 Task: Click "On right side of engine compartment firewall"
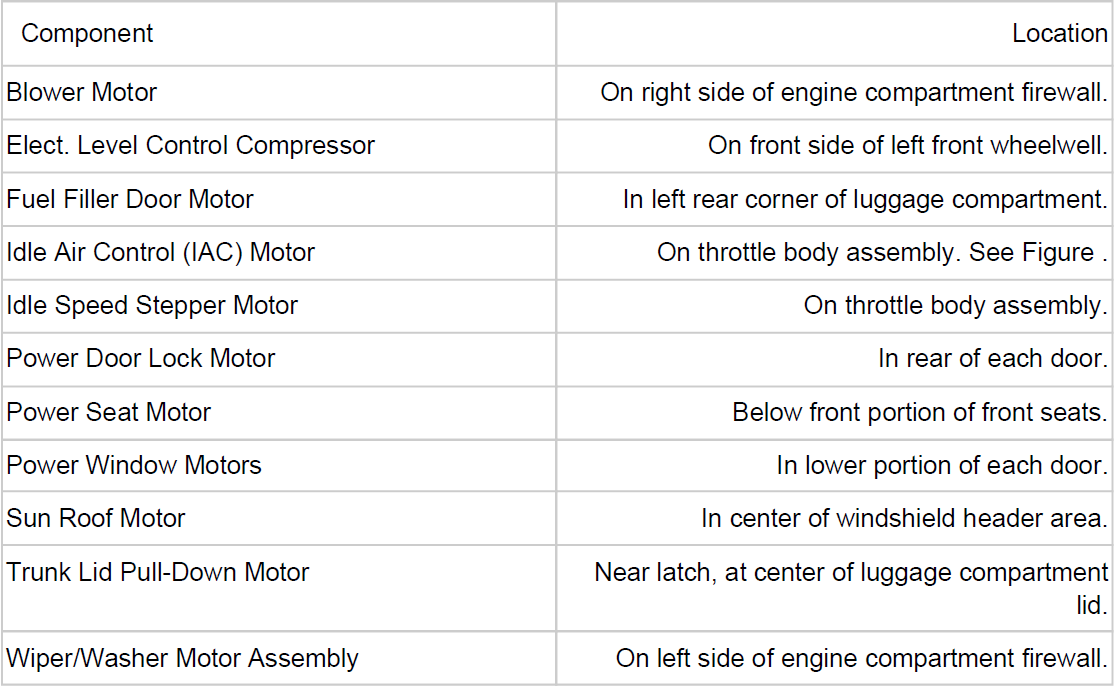pyautogui.click(x=853, y=93)
